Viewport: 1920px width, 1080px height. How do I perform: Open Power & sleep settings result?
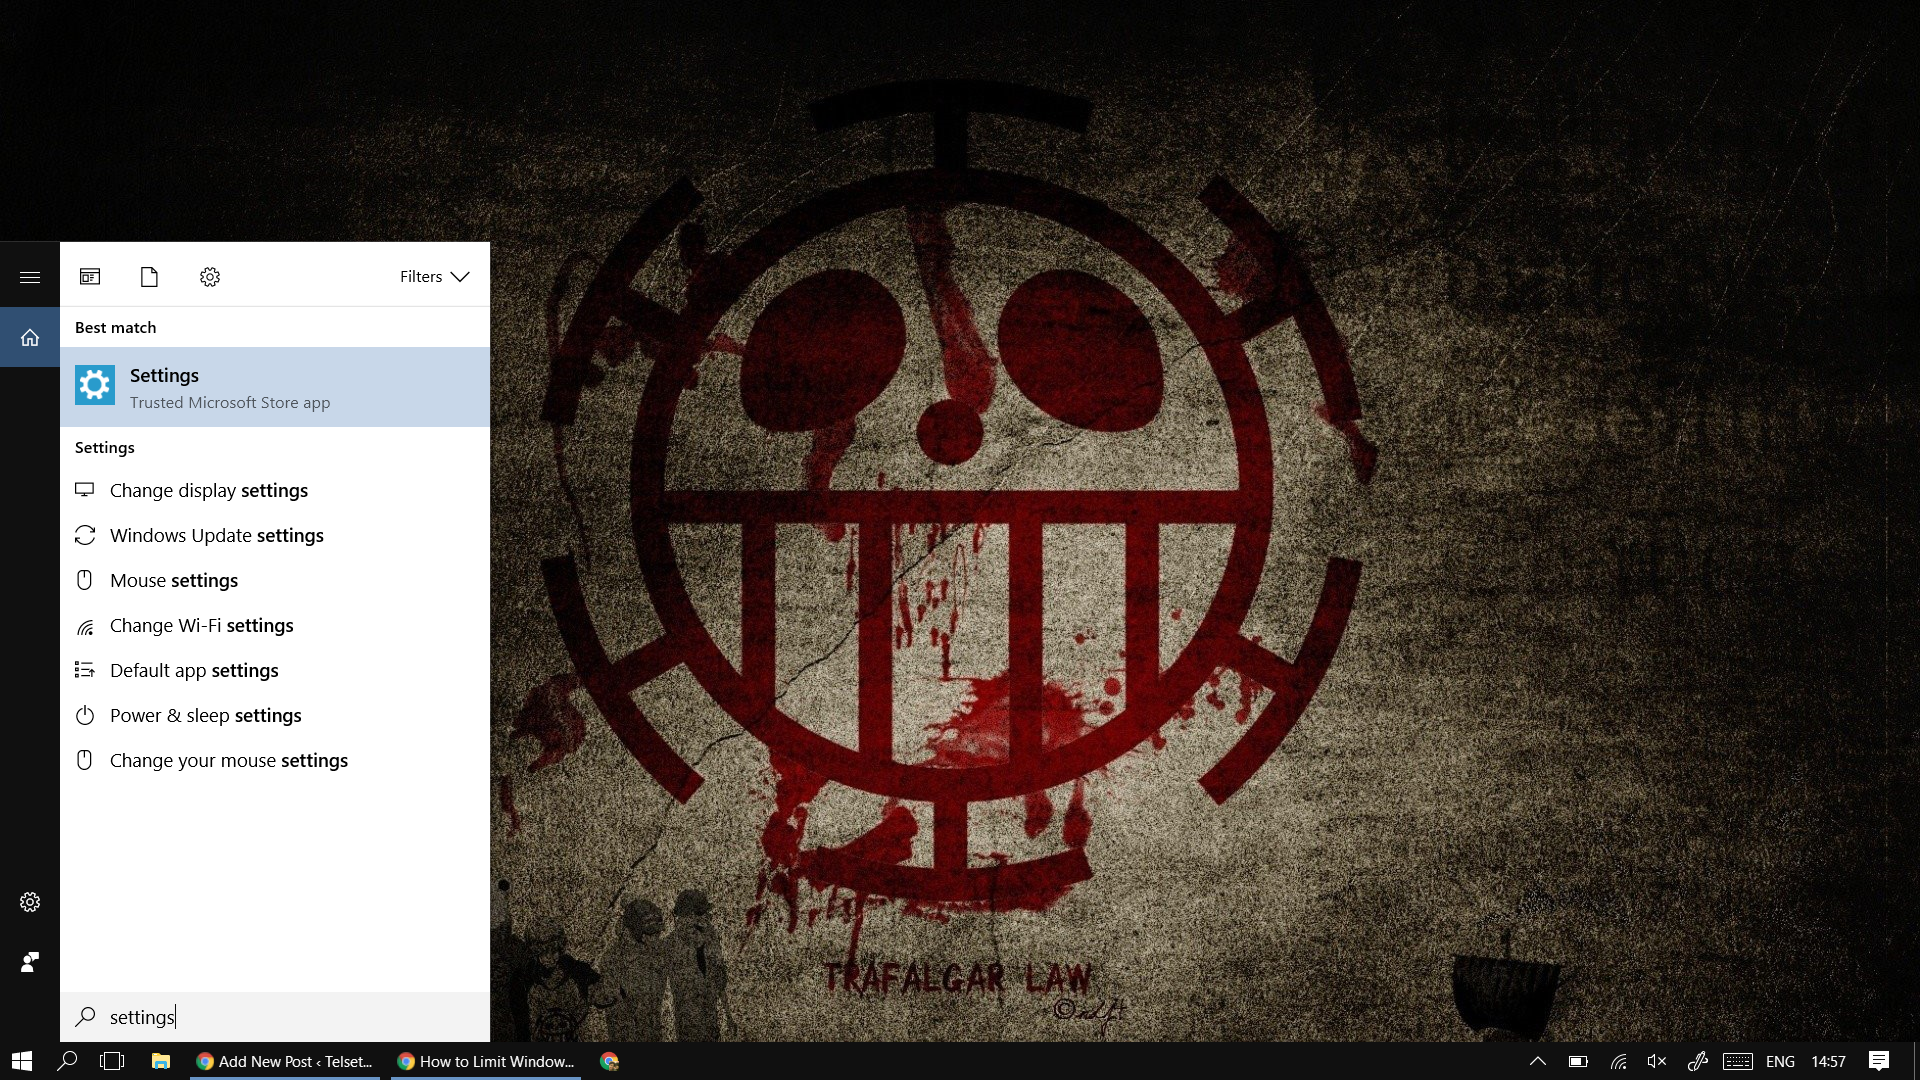206,715
